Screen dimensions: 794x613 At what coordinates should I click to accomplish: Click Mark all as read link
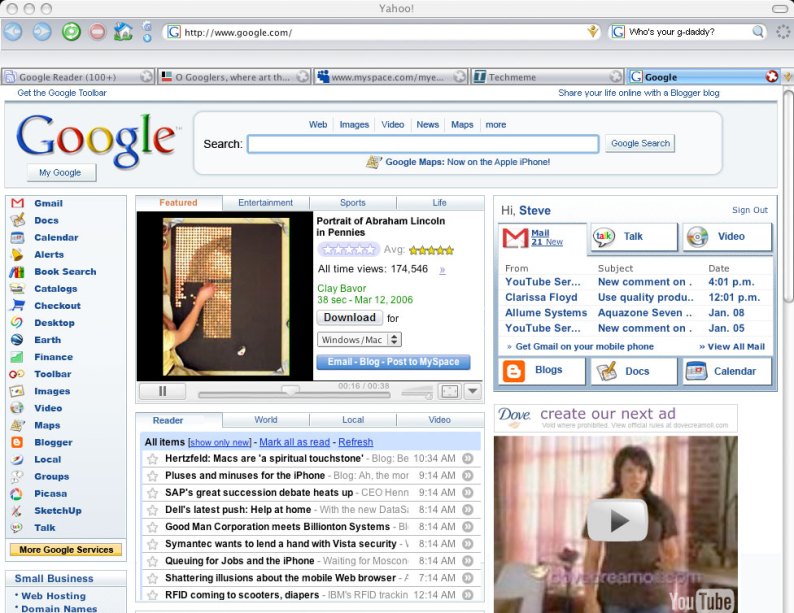[x=294, y=442]
